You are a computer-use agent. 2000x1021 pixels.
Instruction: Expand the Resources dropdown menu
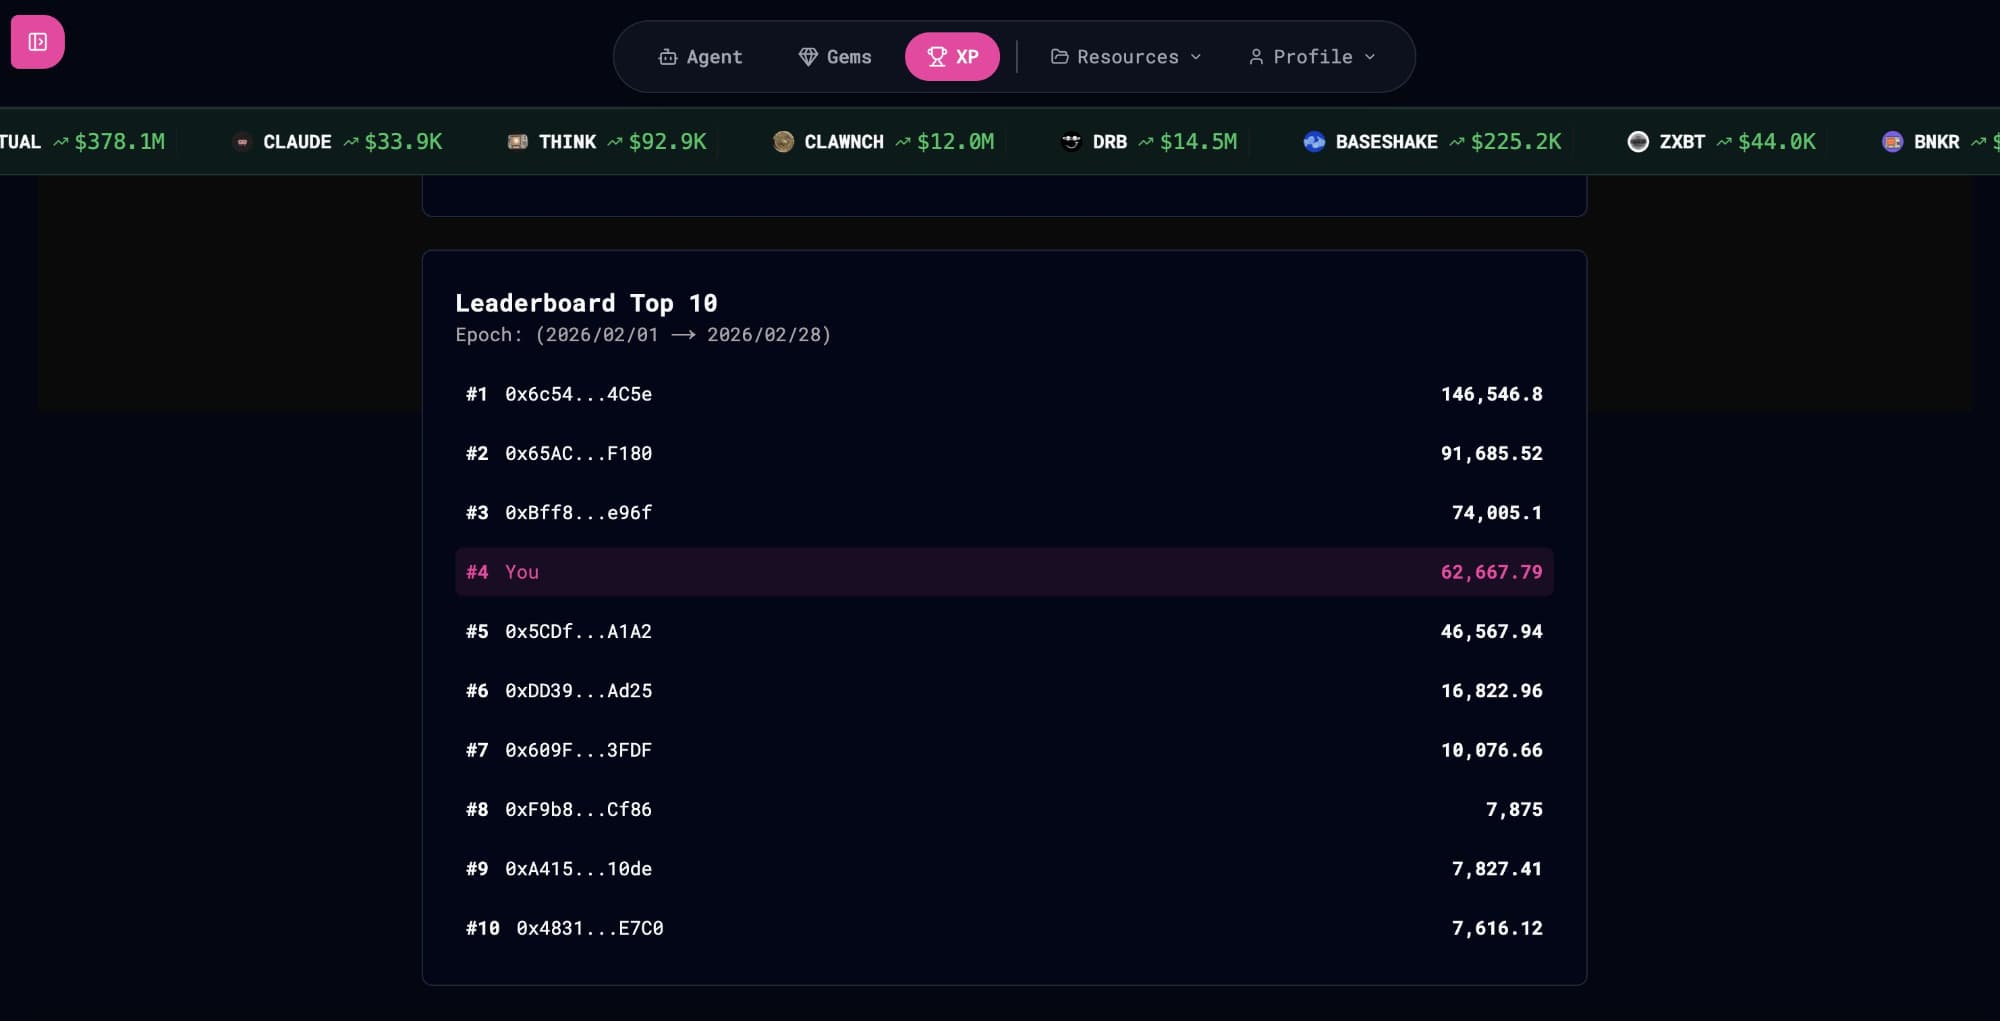pyautogui.click(x=1126, y=57)
